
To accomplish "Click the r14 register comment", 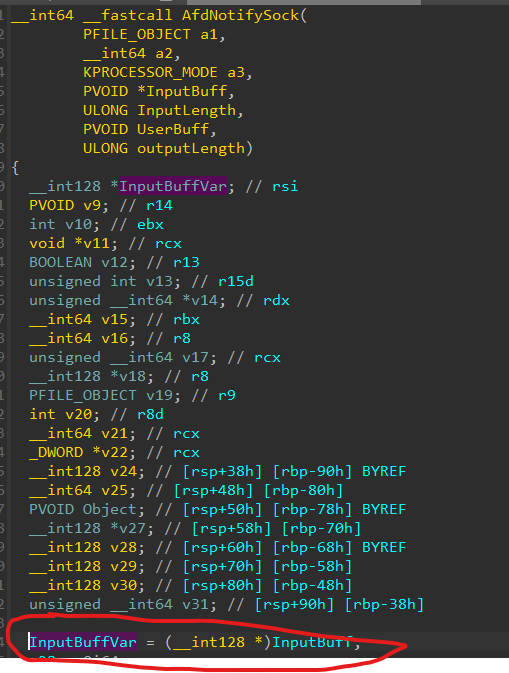I will [159, 205].
